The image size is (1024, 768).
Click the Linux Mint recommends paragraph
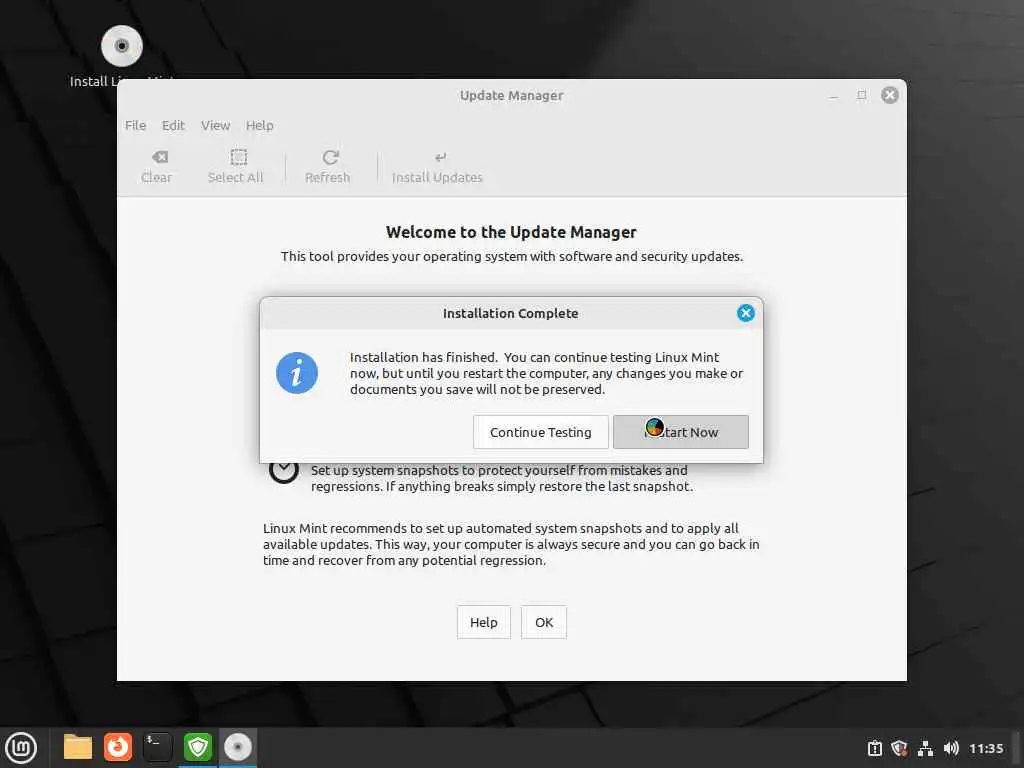[511, 544]
